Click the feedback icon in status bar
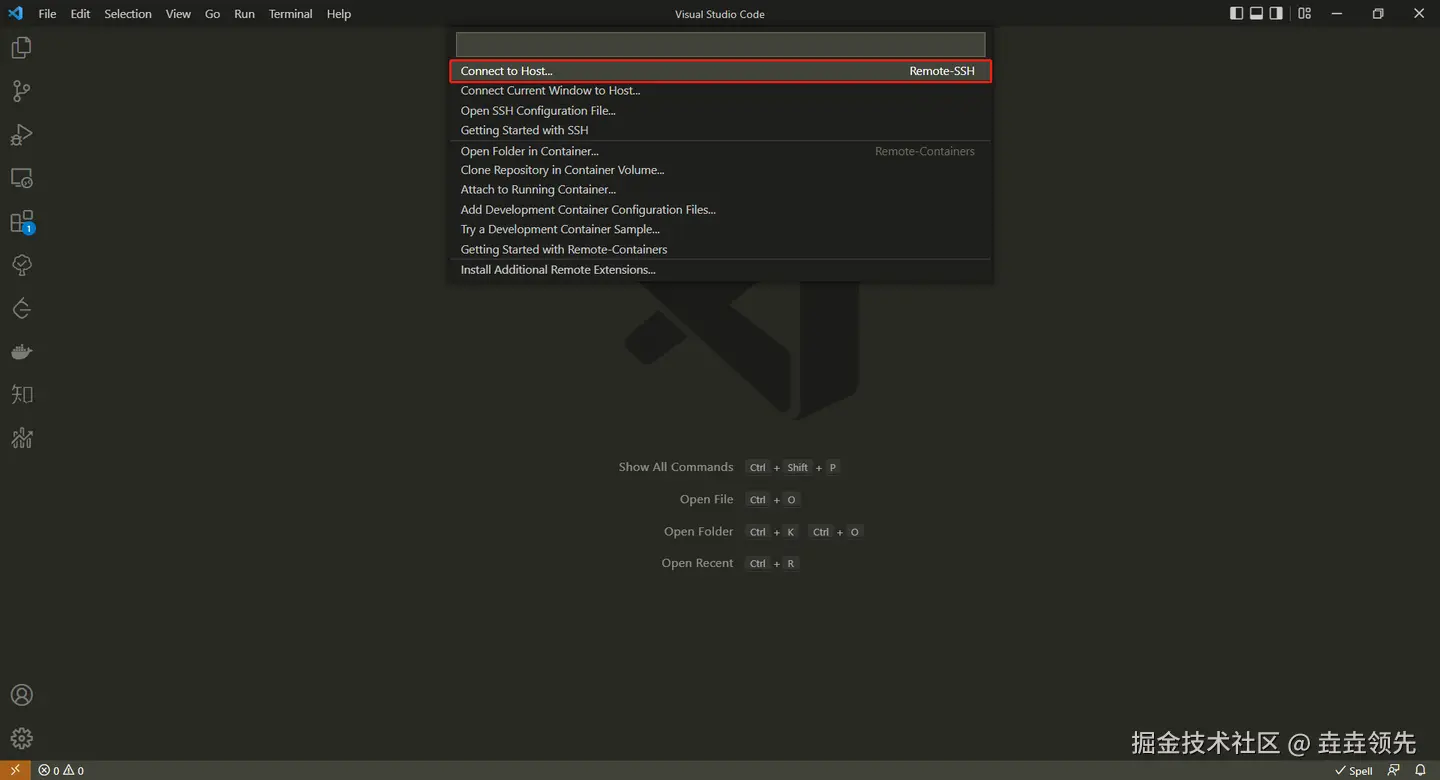The image size is (1440, 780). click(x=1394, y=770)
